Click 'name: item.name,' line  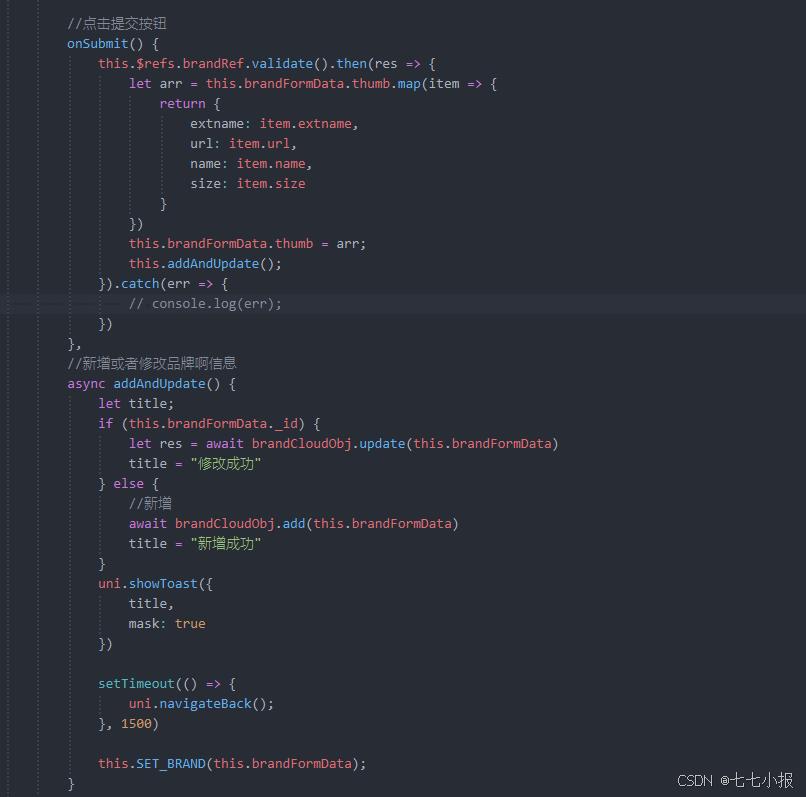pyautogui.click(x=251, y=164)
